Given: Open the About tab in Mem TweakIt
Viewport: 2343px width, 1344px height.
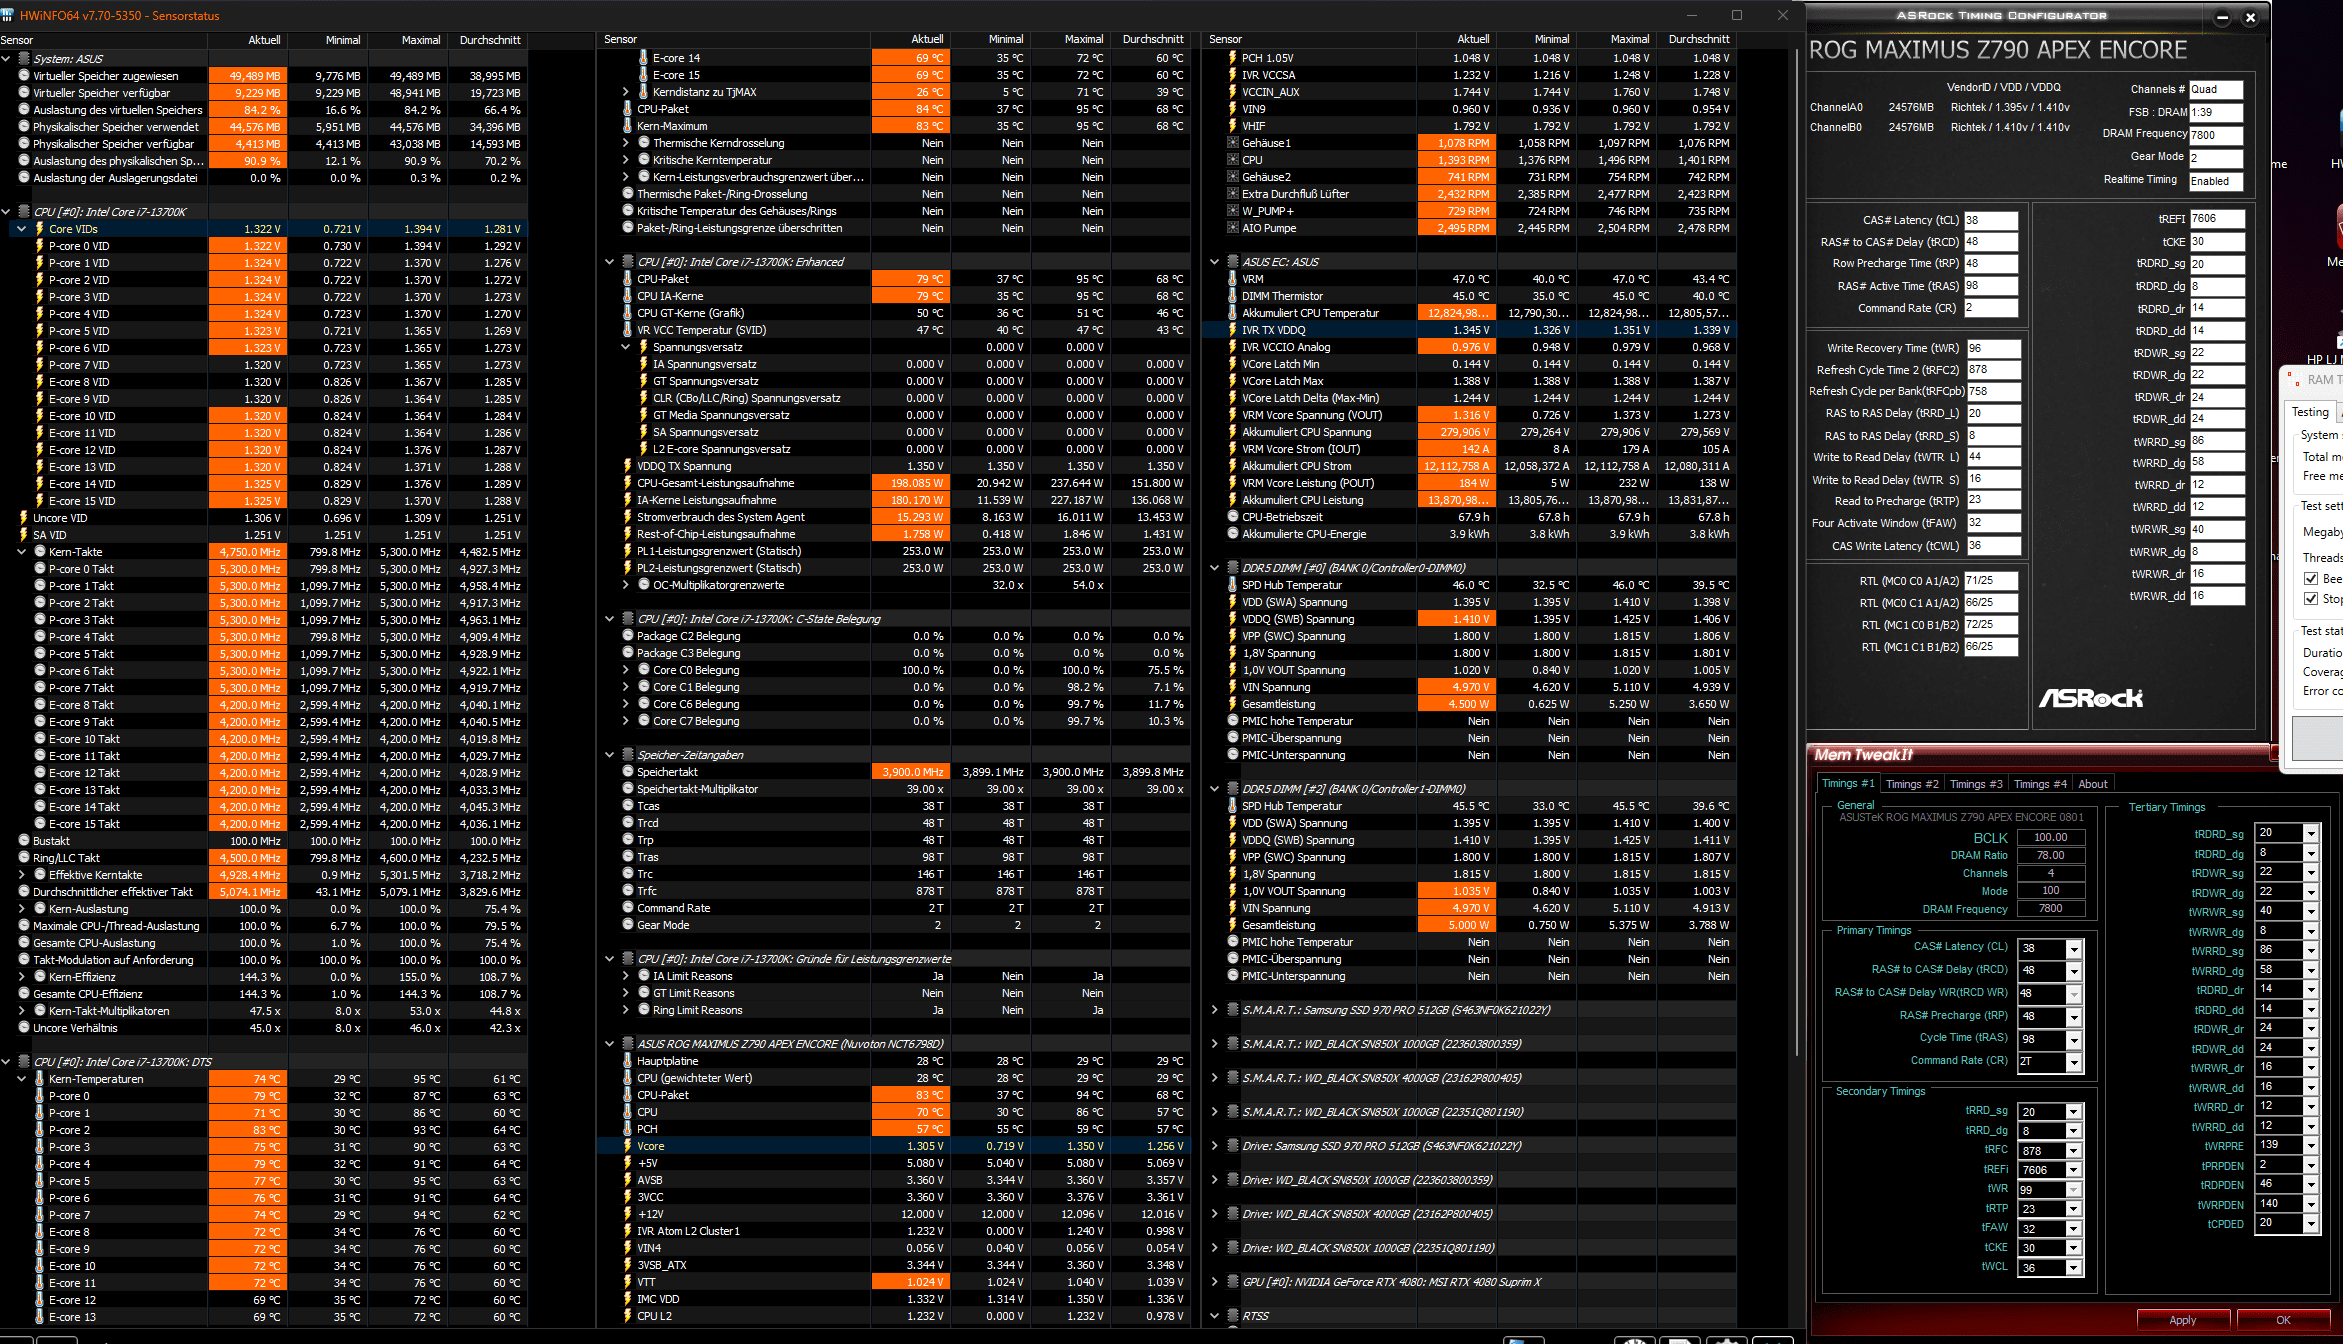Looking at the screenshot, I should (x=2093, y=785).
